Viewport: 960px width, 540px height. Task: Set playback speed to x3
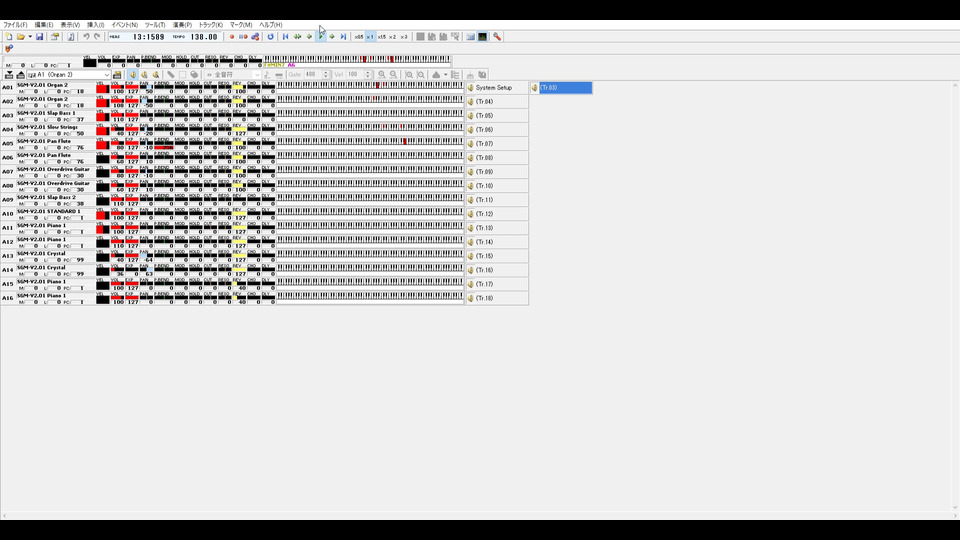(x=403, y=37)
